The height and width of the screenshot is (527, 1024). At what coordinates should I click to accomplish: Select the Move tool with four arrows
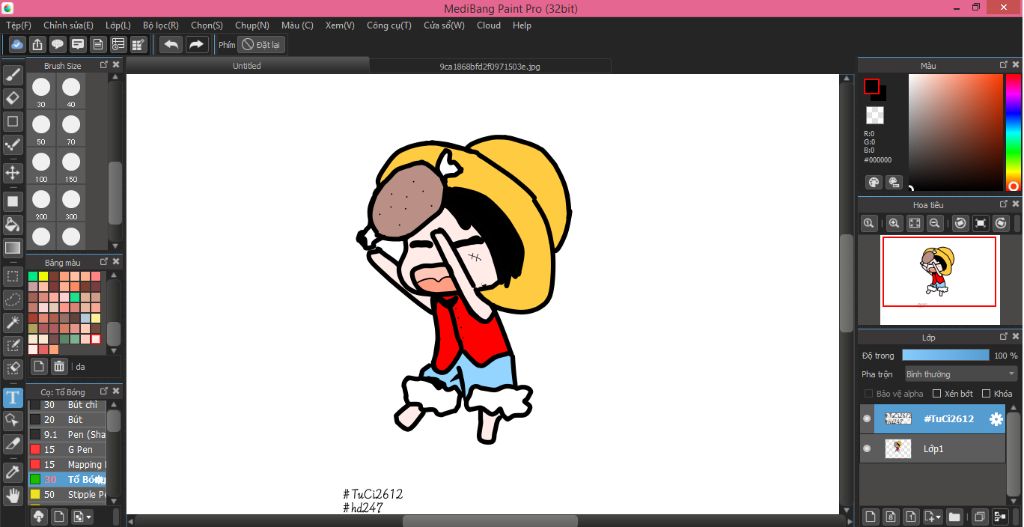12,173
